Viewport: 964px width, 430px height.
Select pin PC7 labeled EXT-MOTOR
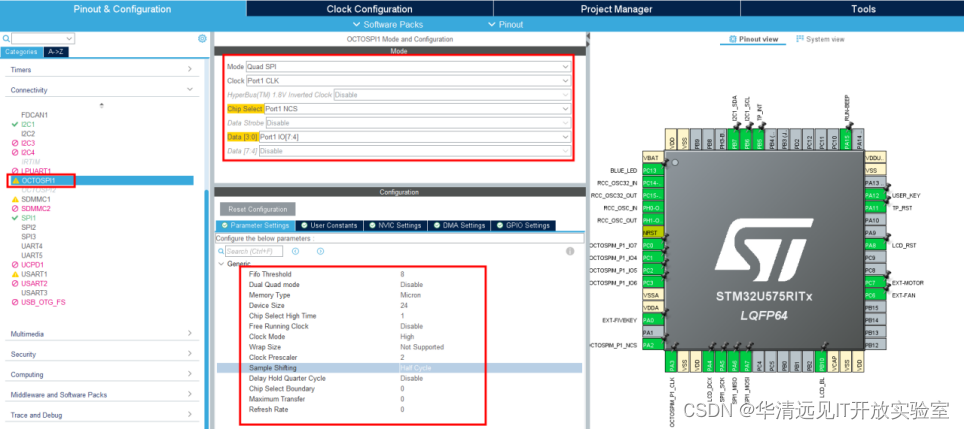pyautogui.click(x=875, y=282)
